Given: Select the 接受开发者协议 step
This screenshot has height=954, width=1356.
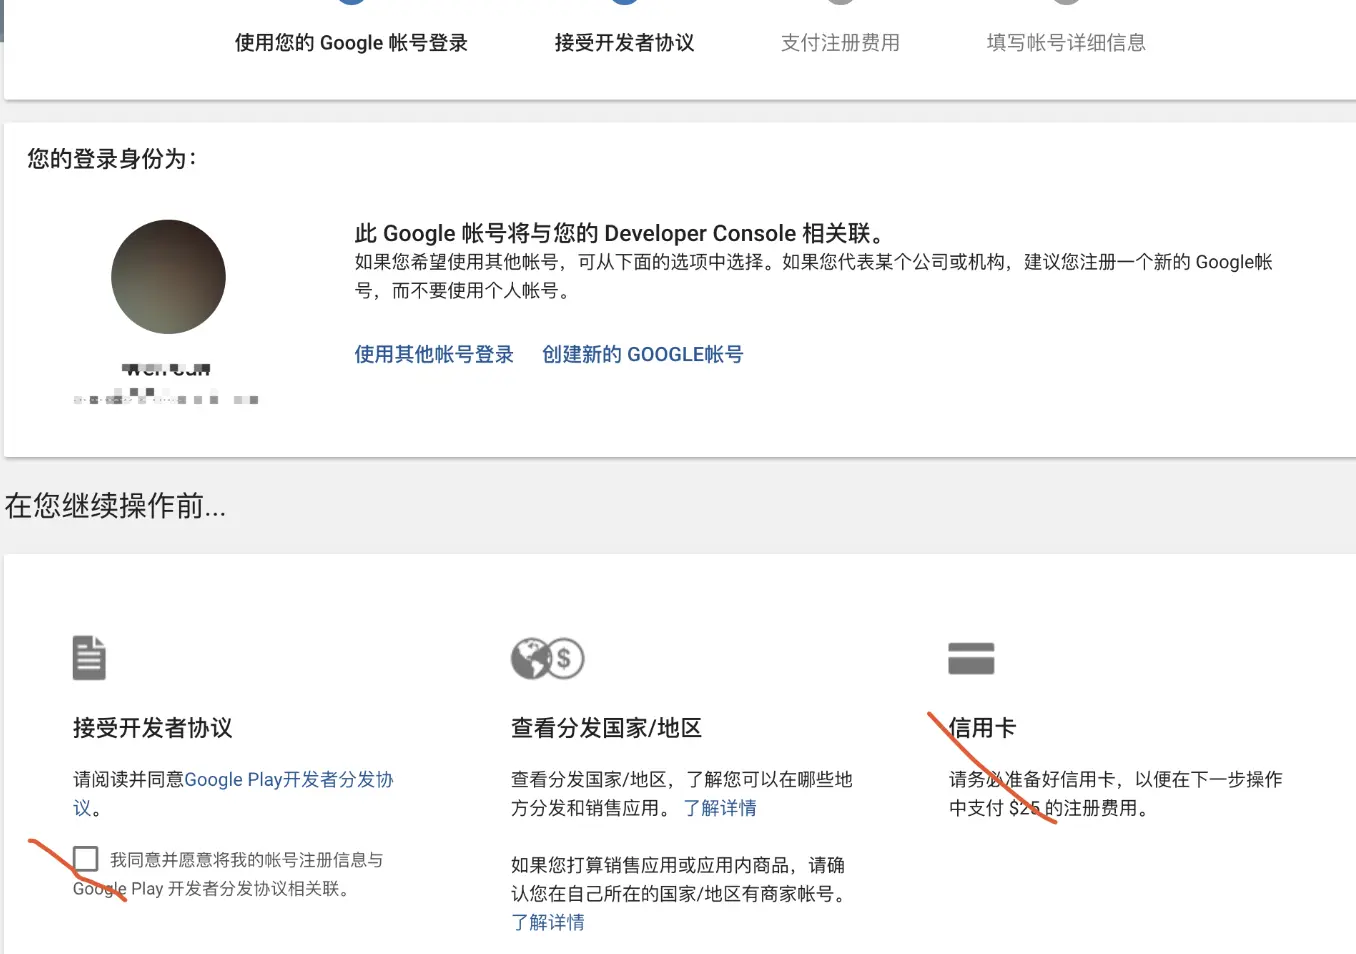Looking at the screenshot, I should [x=625, y=43].
